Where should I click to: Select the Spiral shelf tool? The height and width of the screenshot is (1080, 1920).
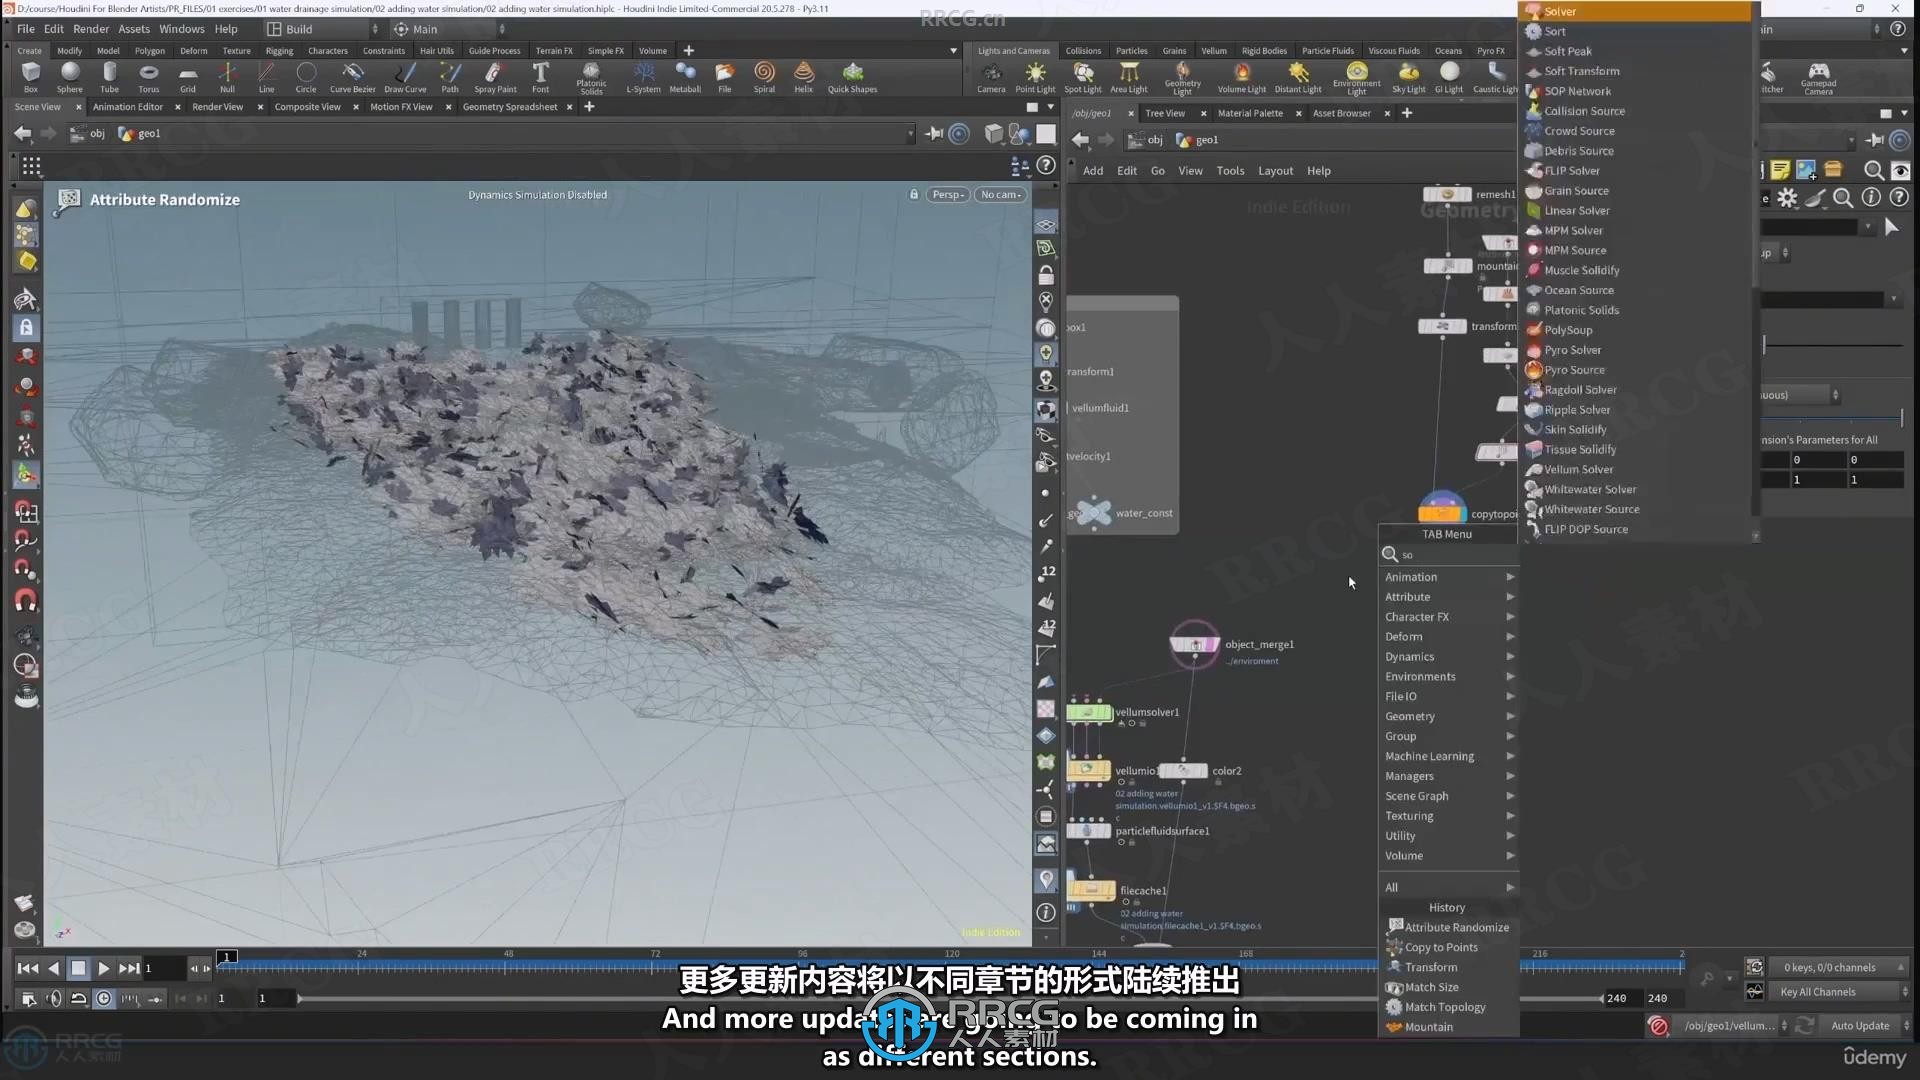coord(764,77)
